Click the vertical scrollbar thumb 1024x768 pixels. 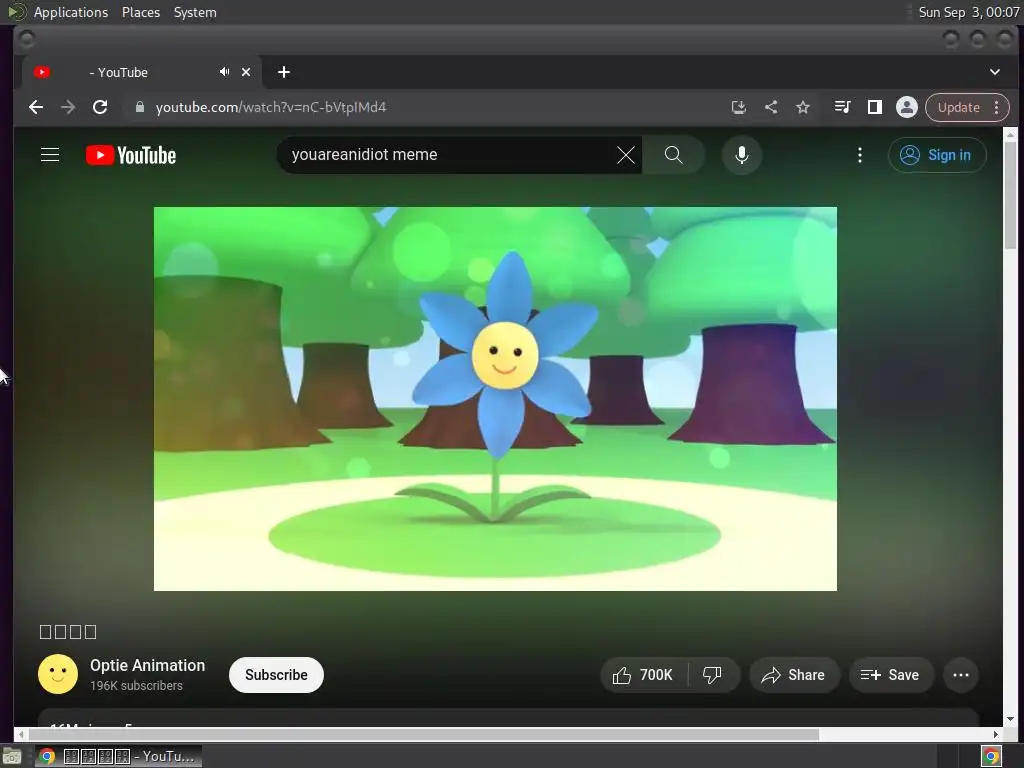coord(1010,195)
